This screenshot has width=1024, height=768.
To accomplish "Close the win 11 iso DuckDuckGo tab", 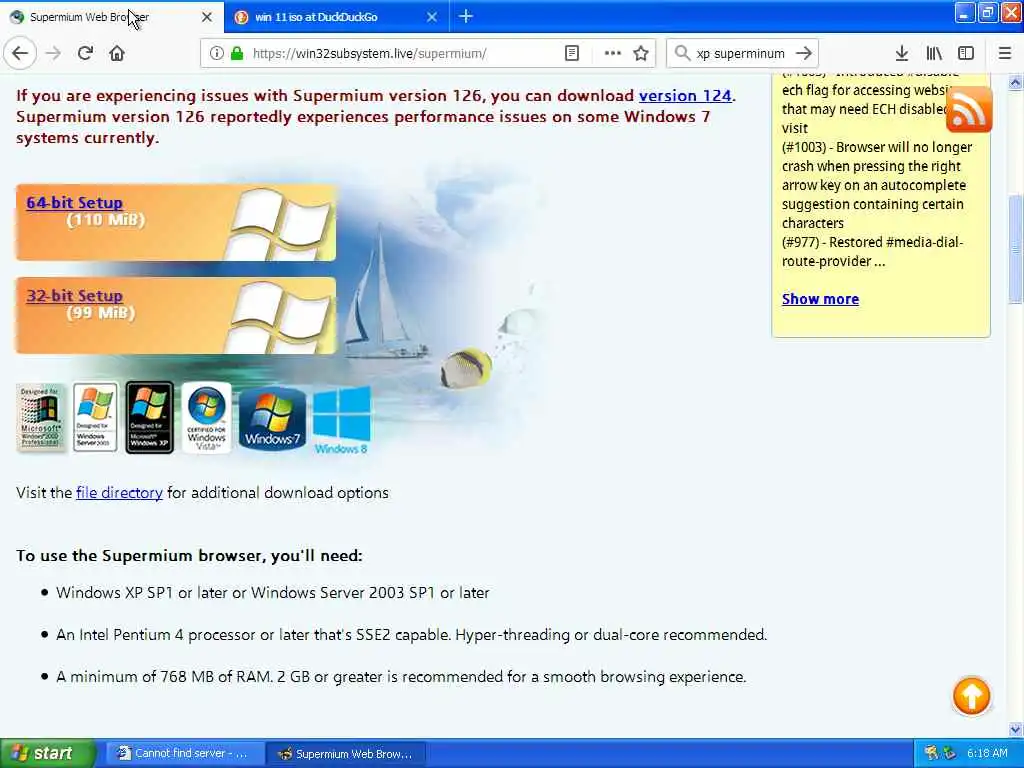I will pos(432,17).
